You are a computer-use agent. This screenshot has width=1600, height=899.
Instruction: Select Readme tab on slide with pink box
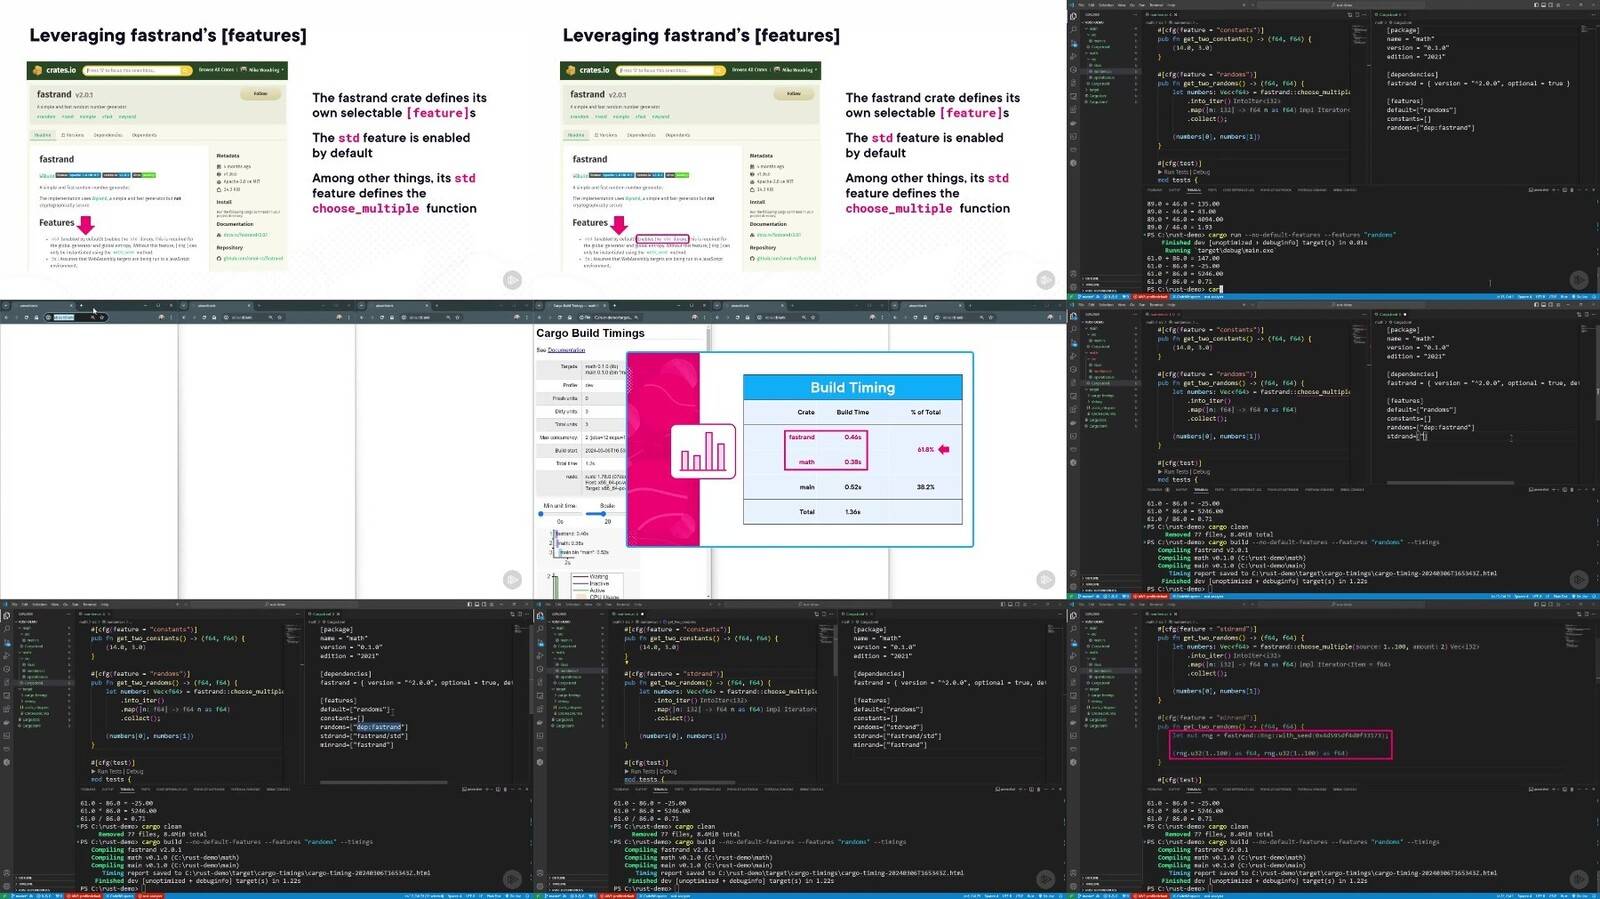(x=576, y=135)
